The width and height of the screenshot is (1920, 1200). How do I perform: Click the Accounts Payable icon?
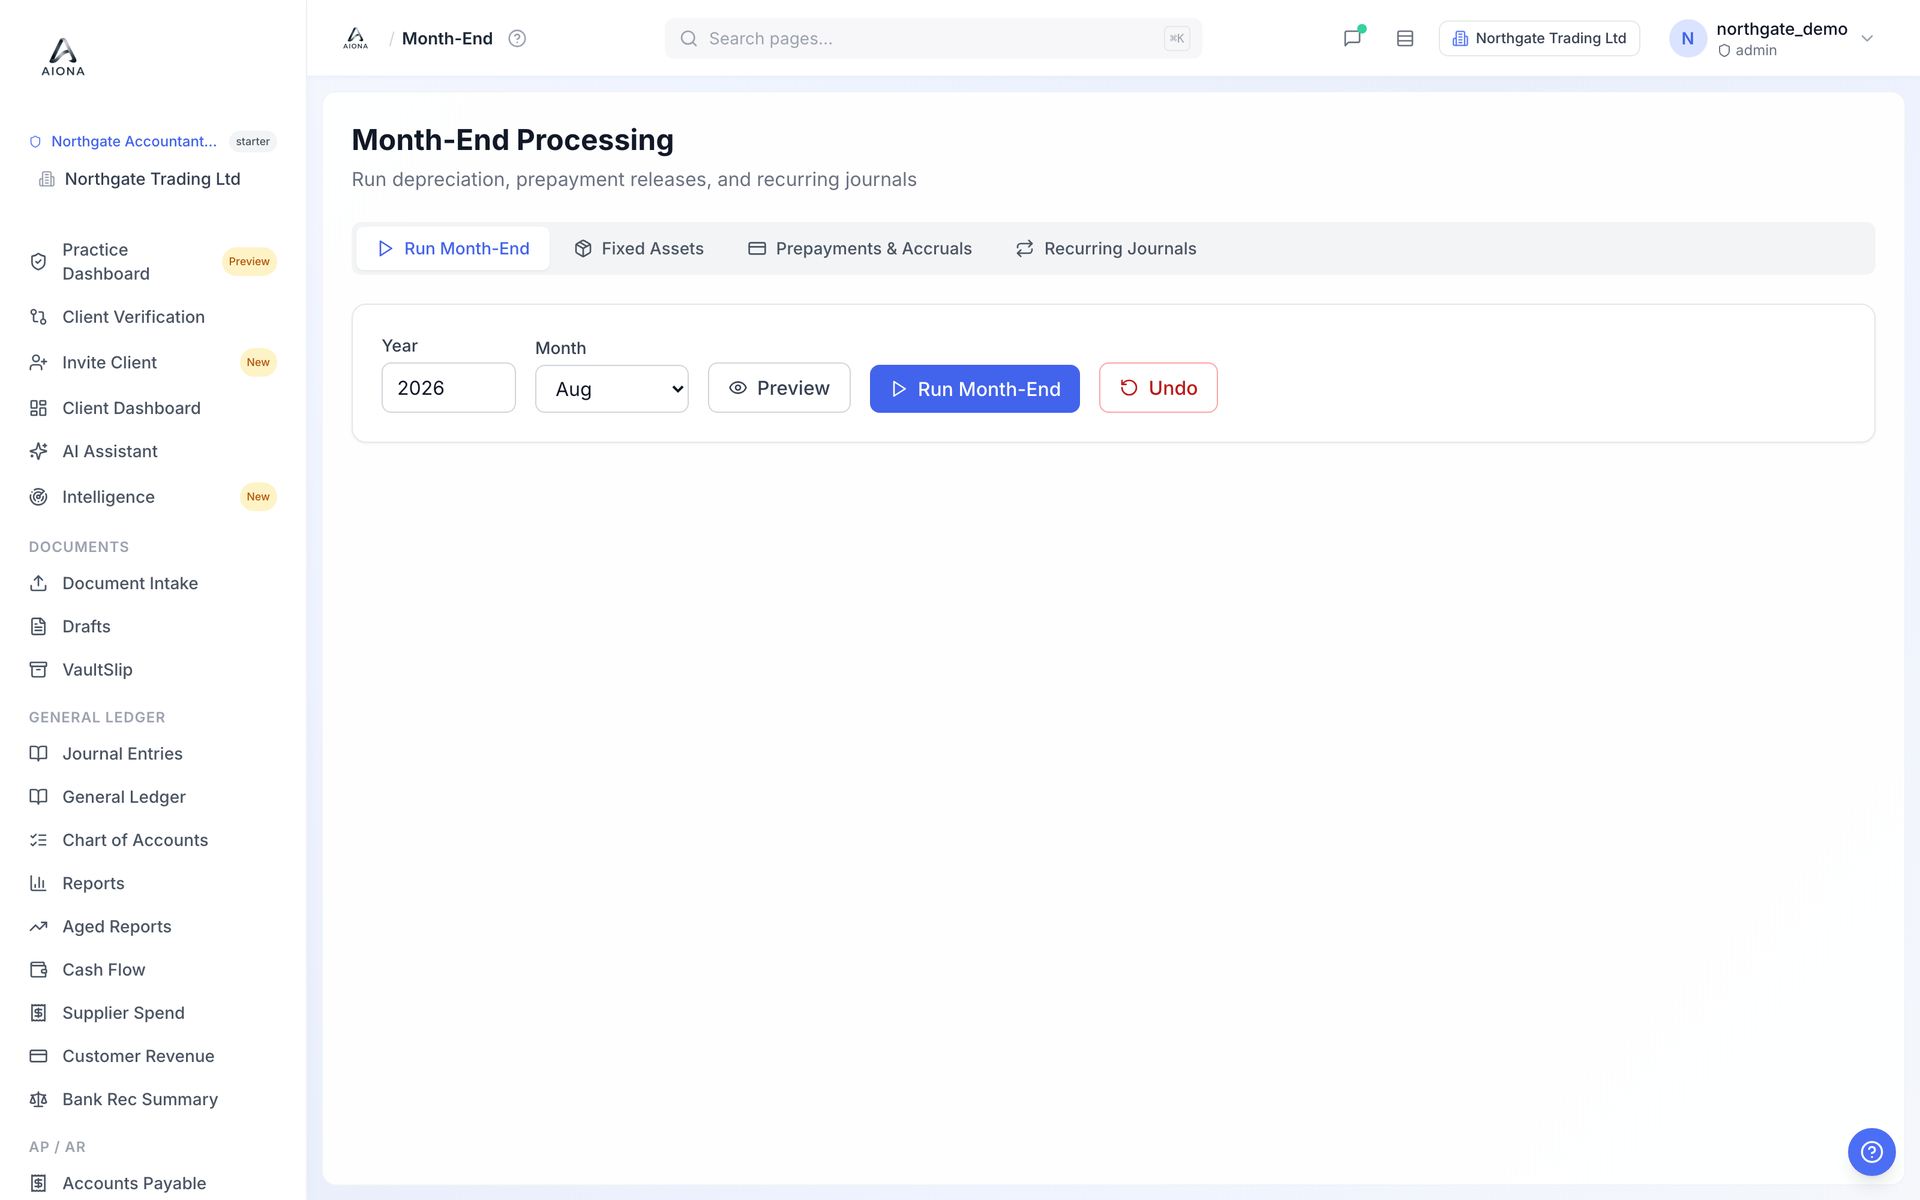pyautogui.click(x=38, y=1183)
